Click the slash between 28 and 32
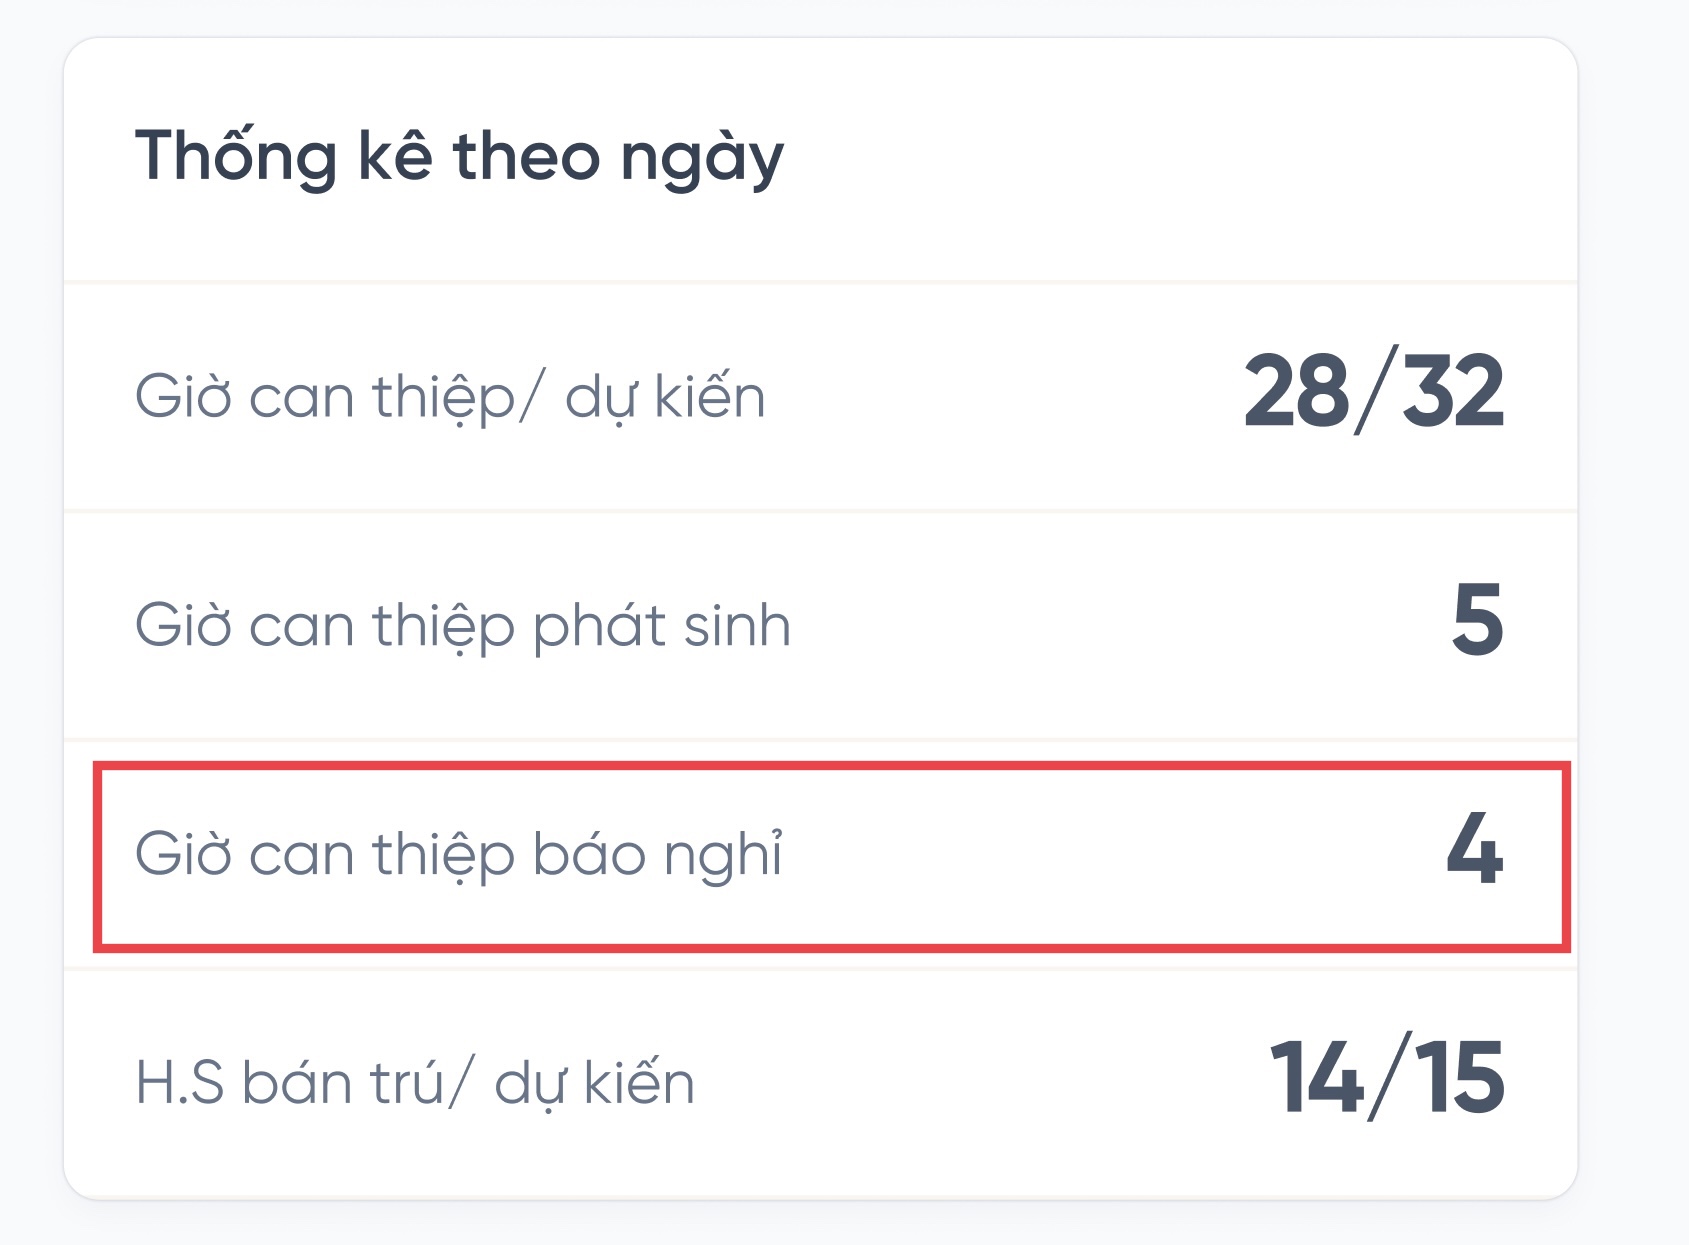The height and width of the screenshot is (1245, 1689). pos(1374,392)
